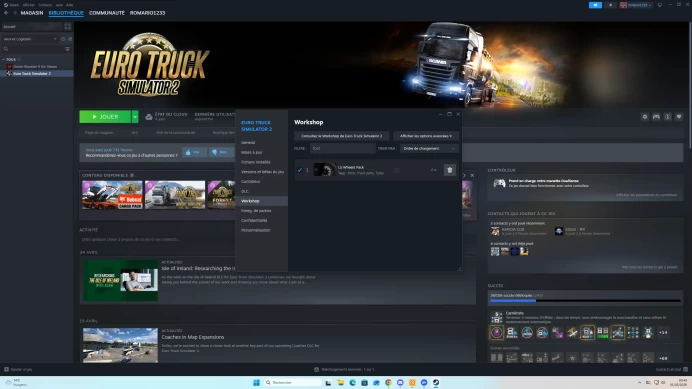Open the LS Wheels Pack thumbnail

[324, 170]
